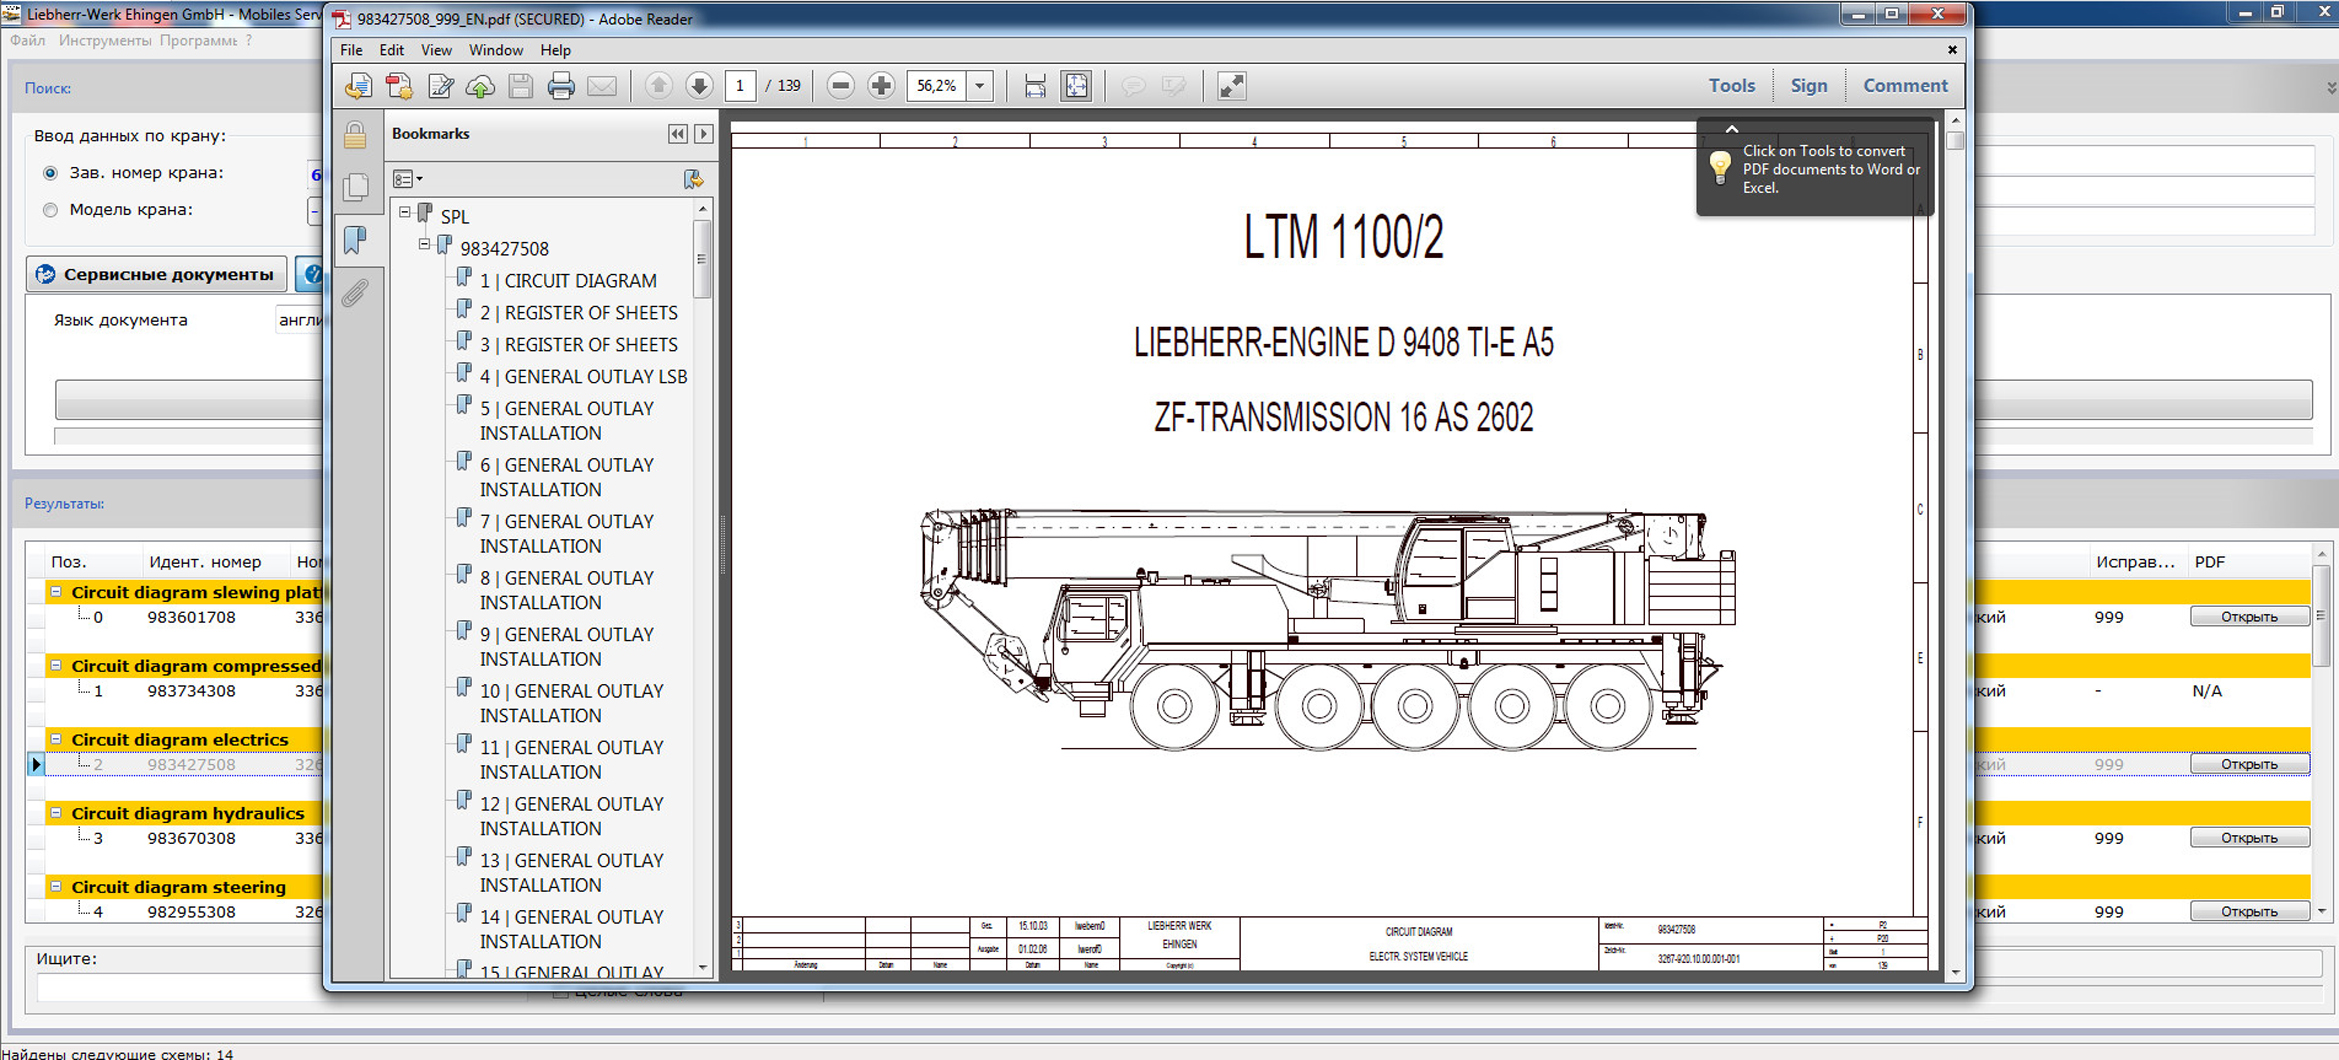The width and height of the screenshot is (2339, 1060).
Task: Open the Page Thumbnails panel icon
Action: point(355,187)
